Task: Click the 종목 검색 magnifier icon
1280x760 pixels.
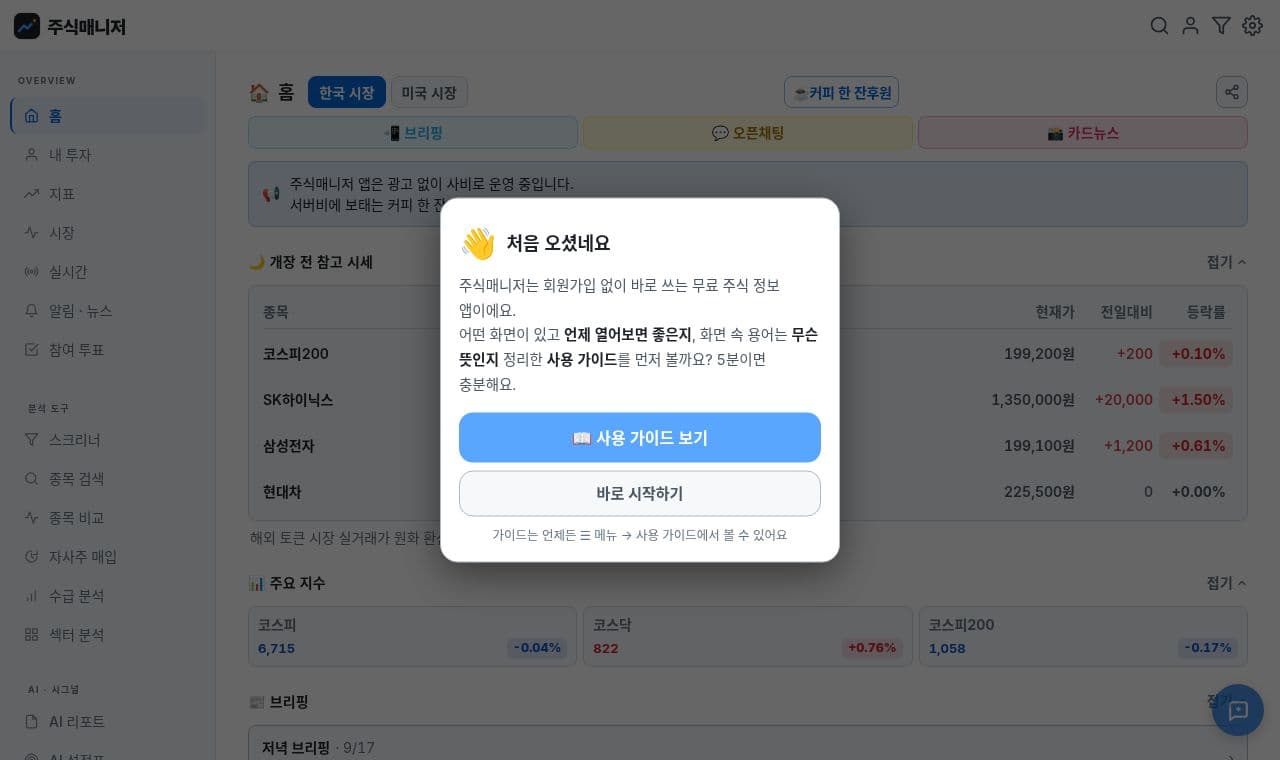Action: pyautogui.click(x=31, y=479)
